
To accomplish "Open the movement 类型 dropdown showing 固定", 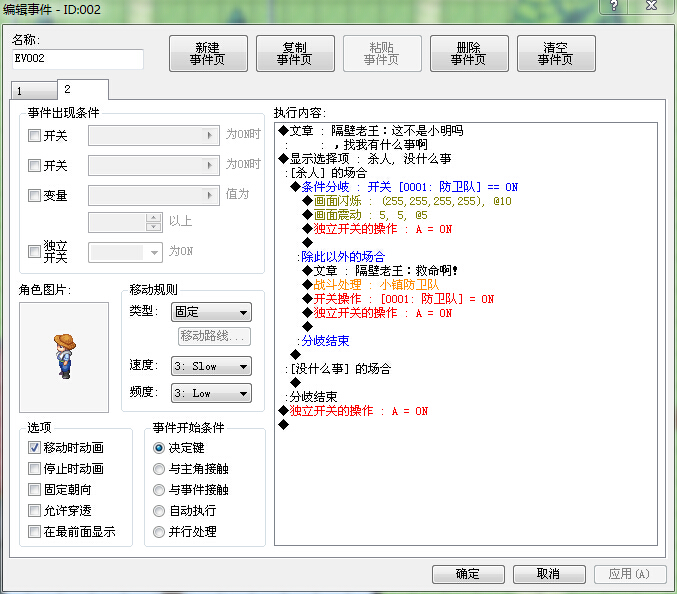I will pos(212,312).
